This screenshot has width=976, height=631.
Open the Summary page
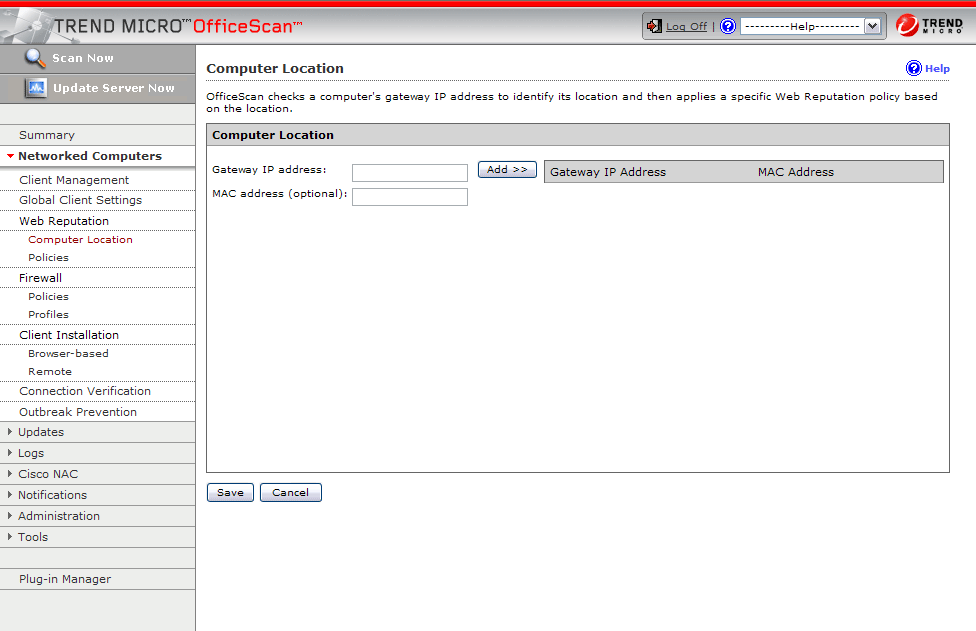[47, 135]
